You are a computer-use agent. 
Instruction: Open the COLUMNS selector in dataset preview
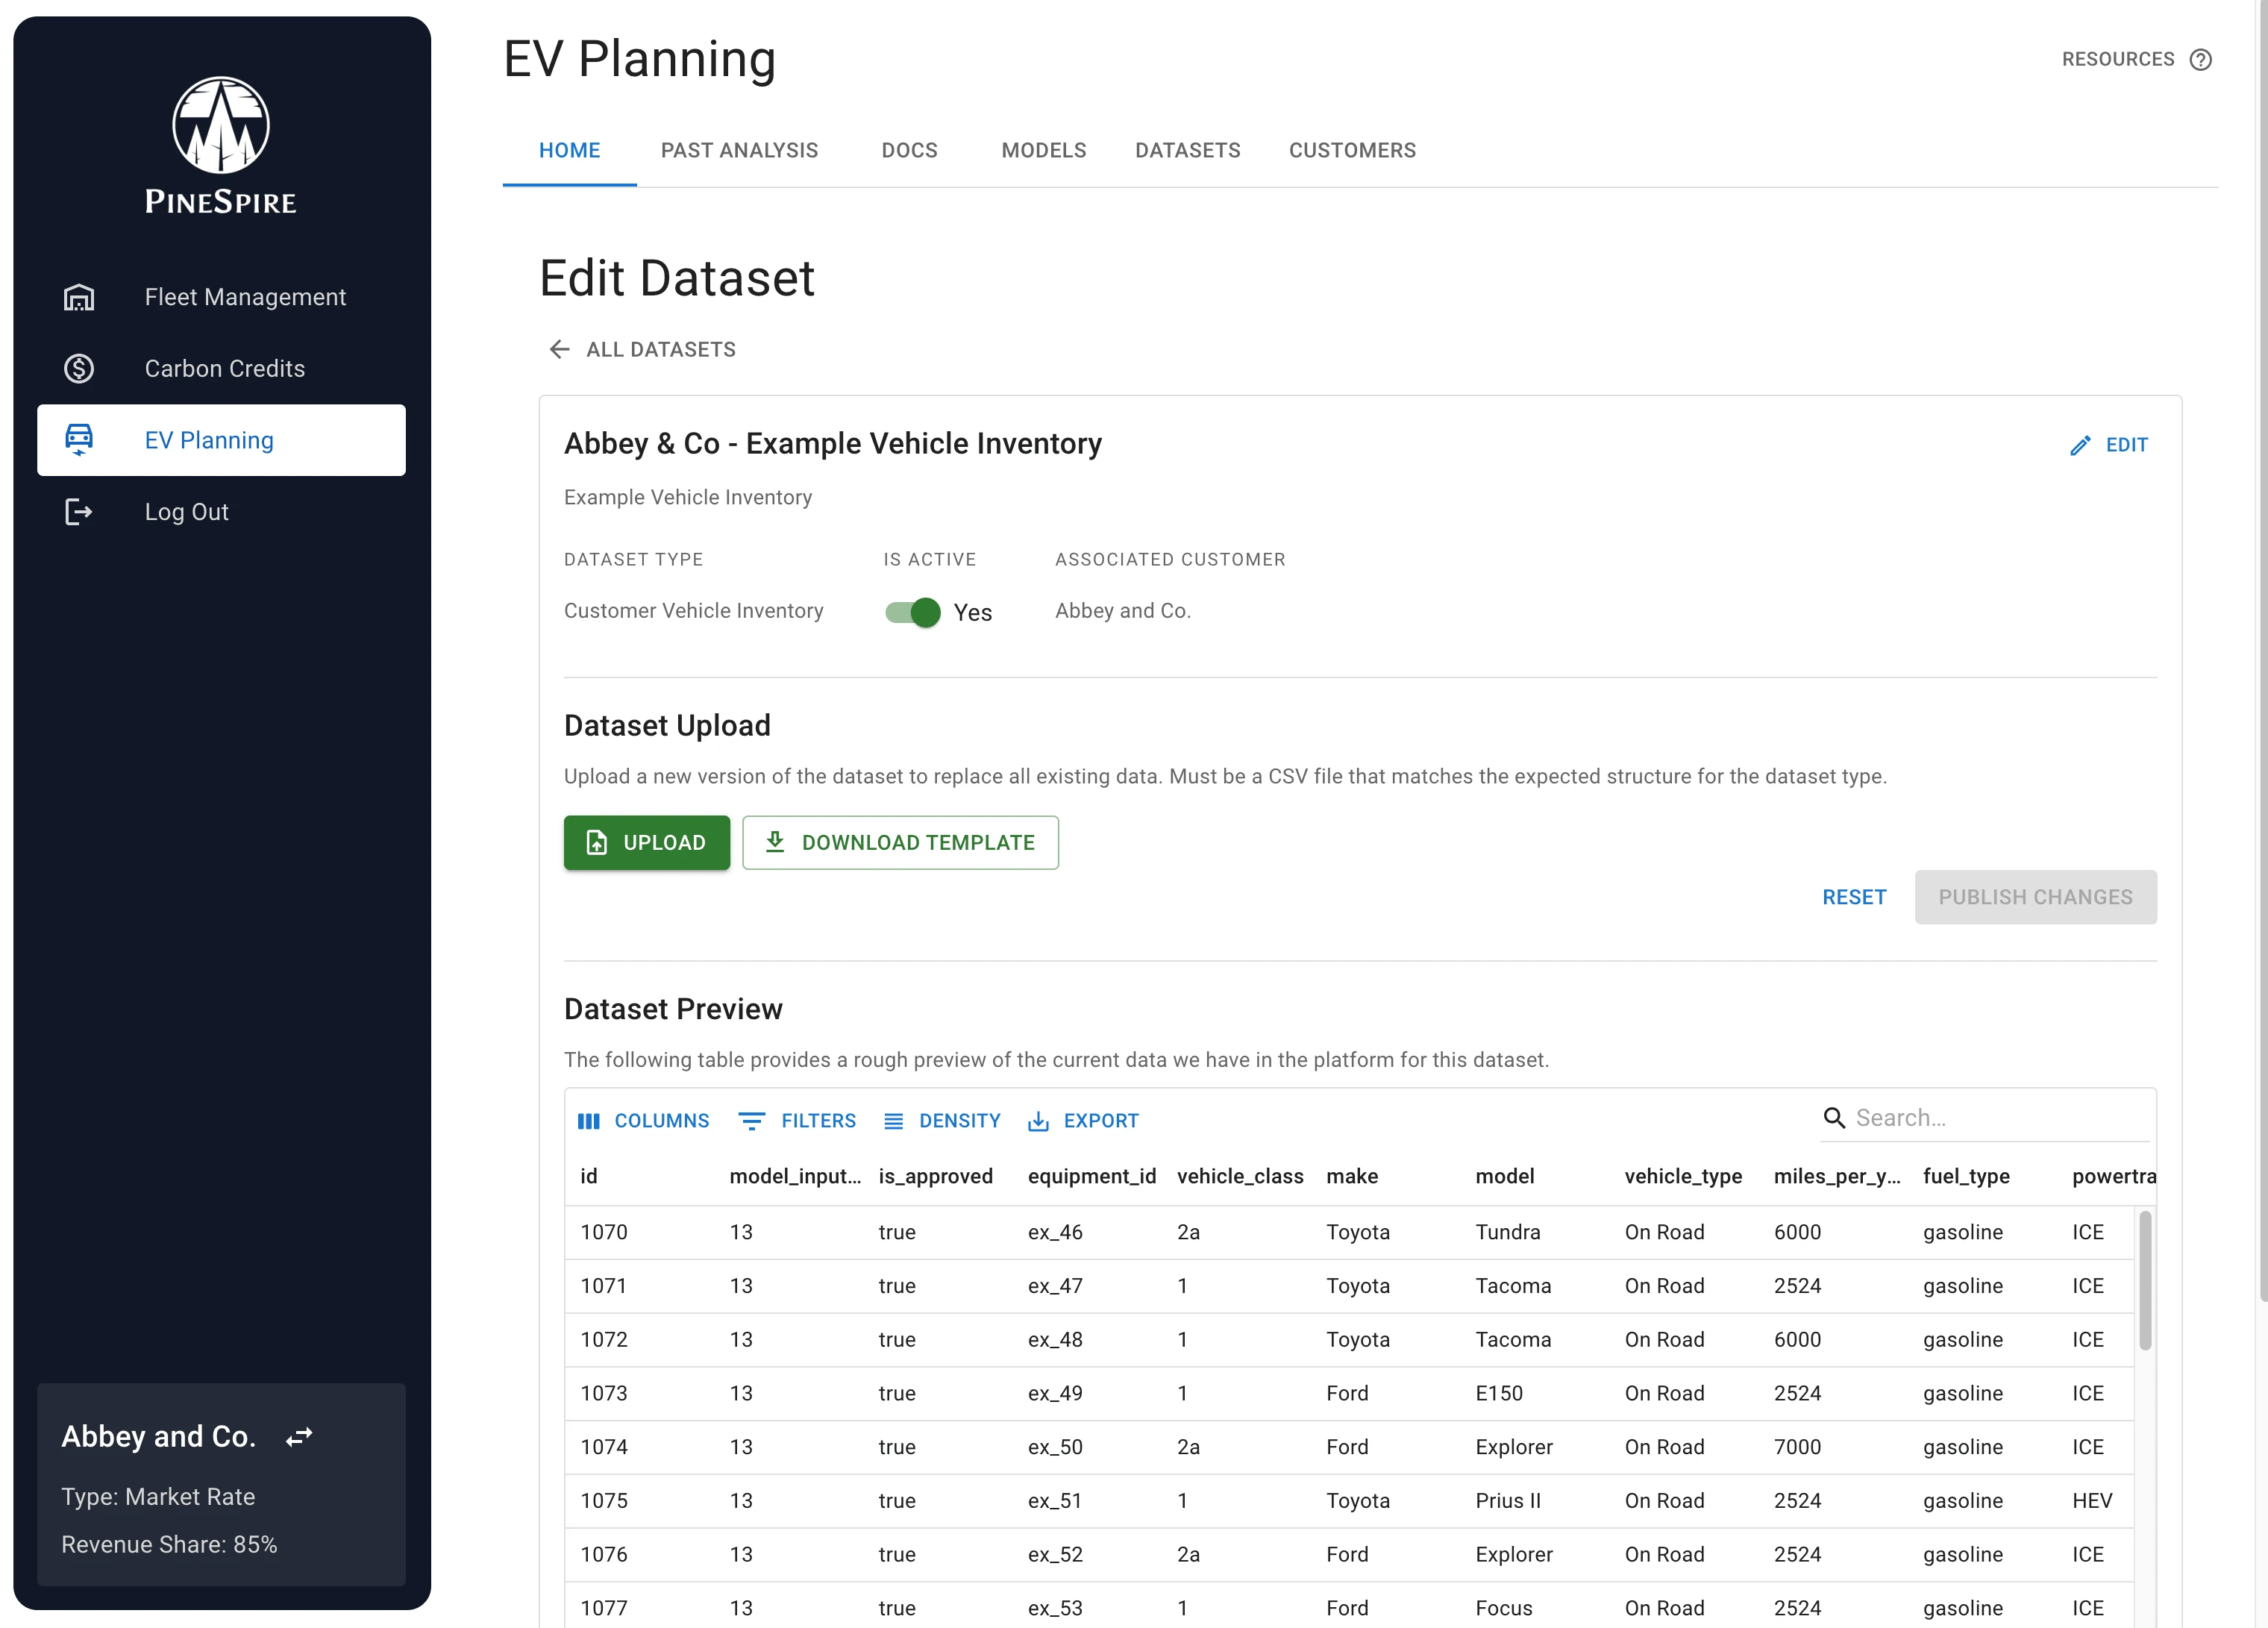tap(644, 1121)
